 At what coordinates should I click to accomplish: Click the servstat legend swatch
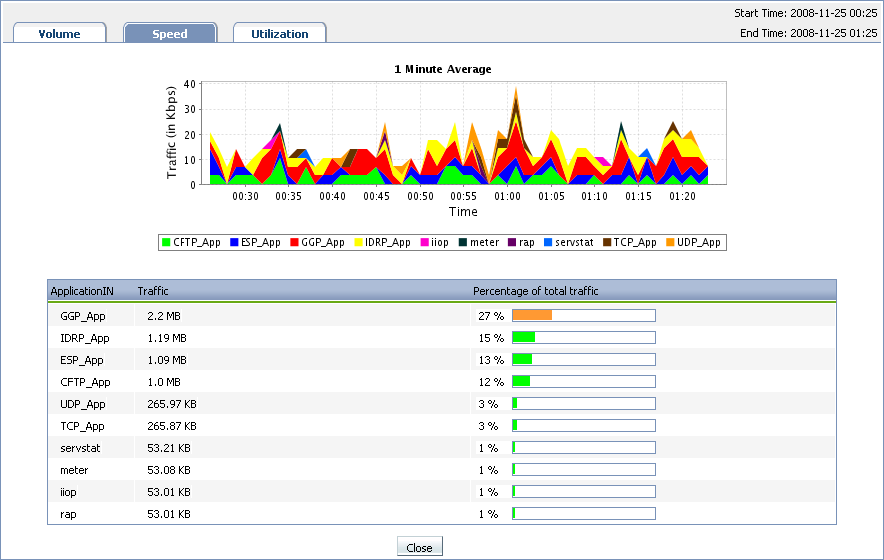point(546,243)
